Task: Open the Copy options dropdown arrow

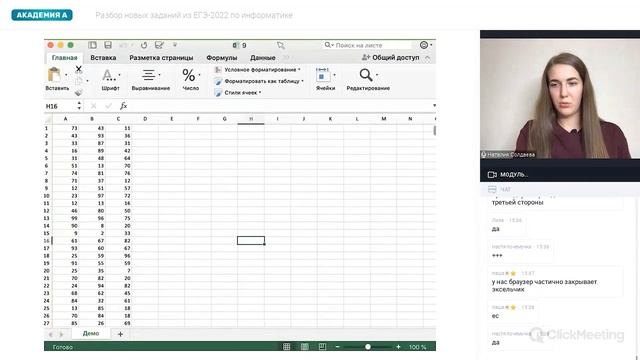Action: (87, 81)
